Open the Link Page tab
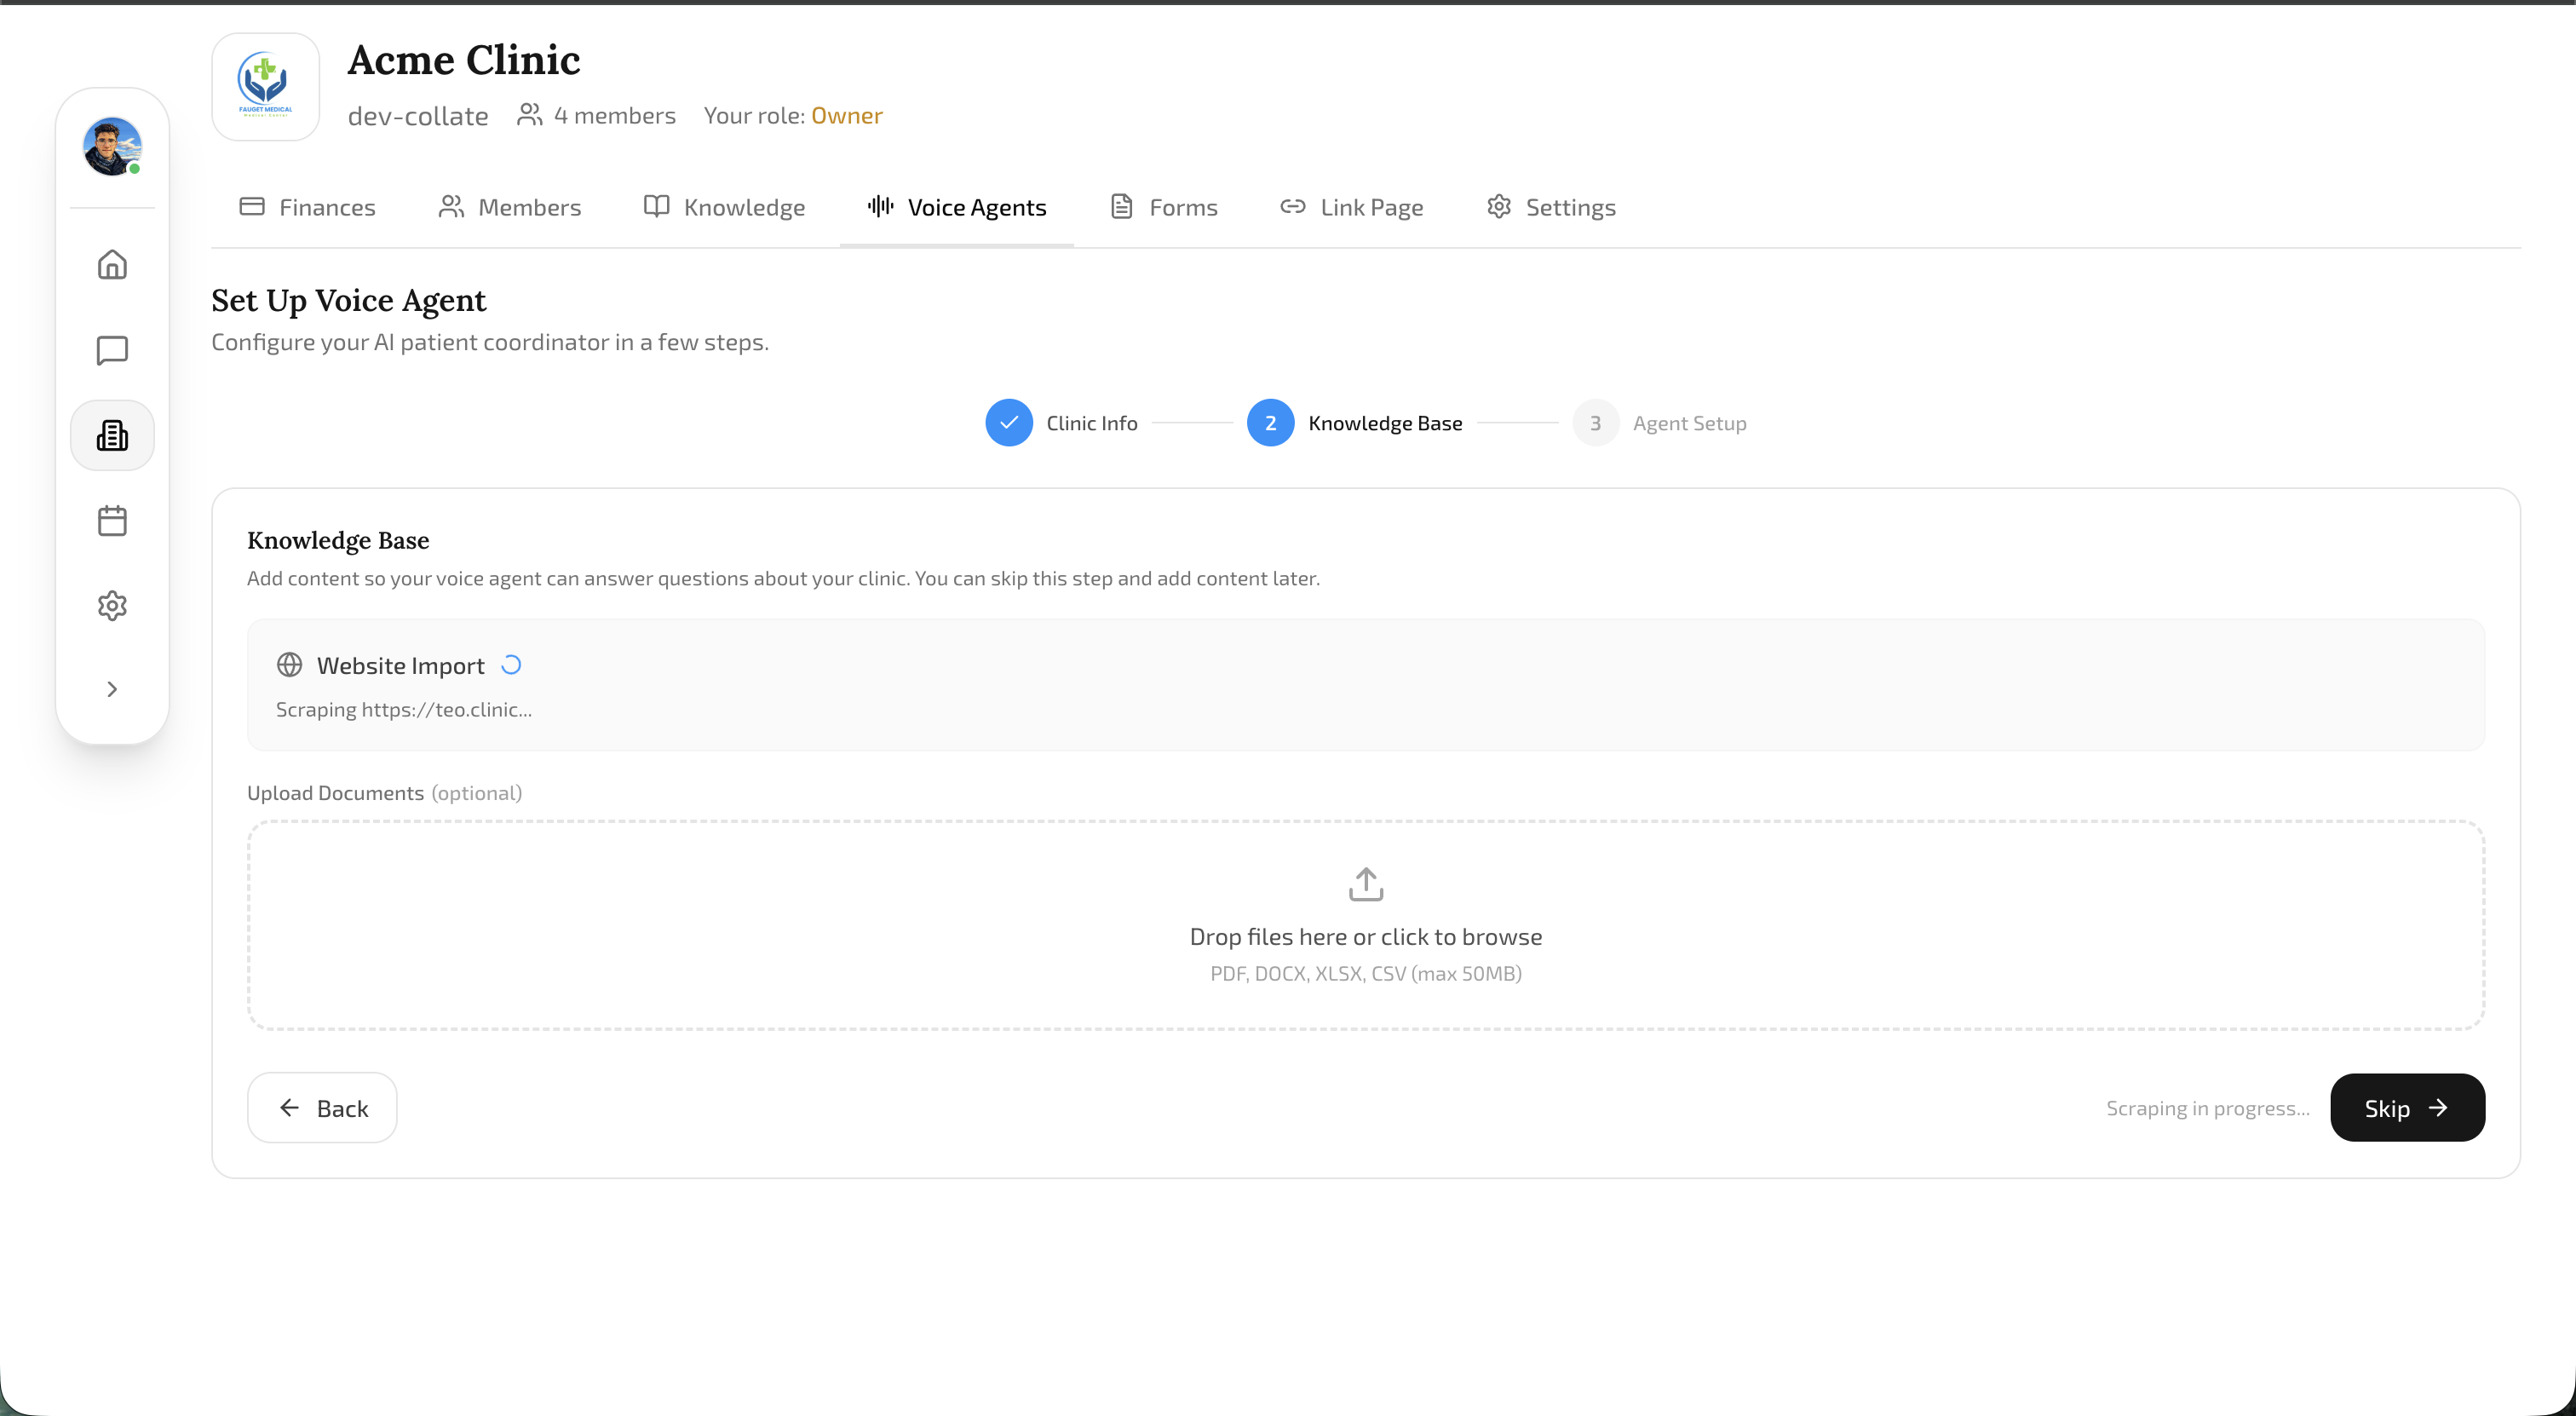 click(1351, 206)
